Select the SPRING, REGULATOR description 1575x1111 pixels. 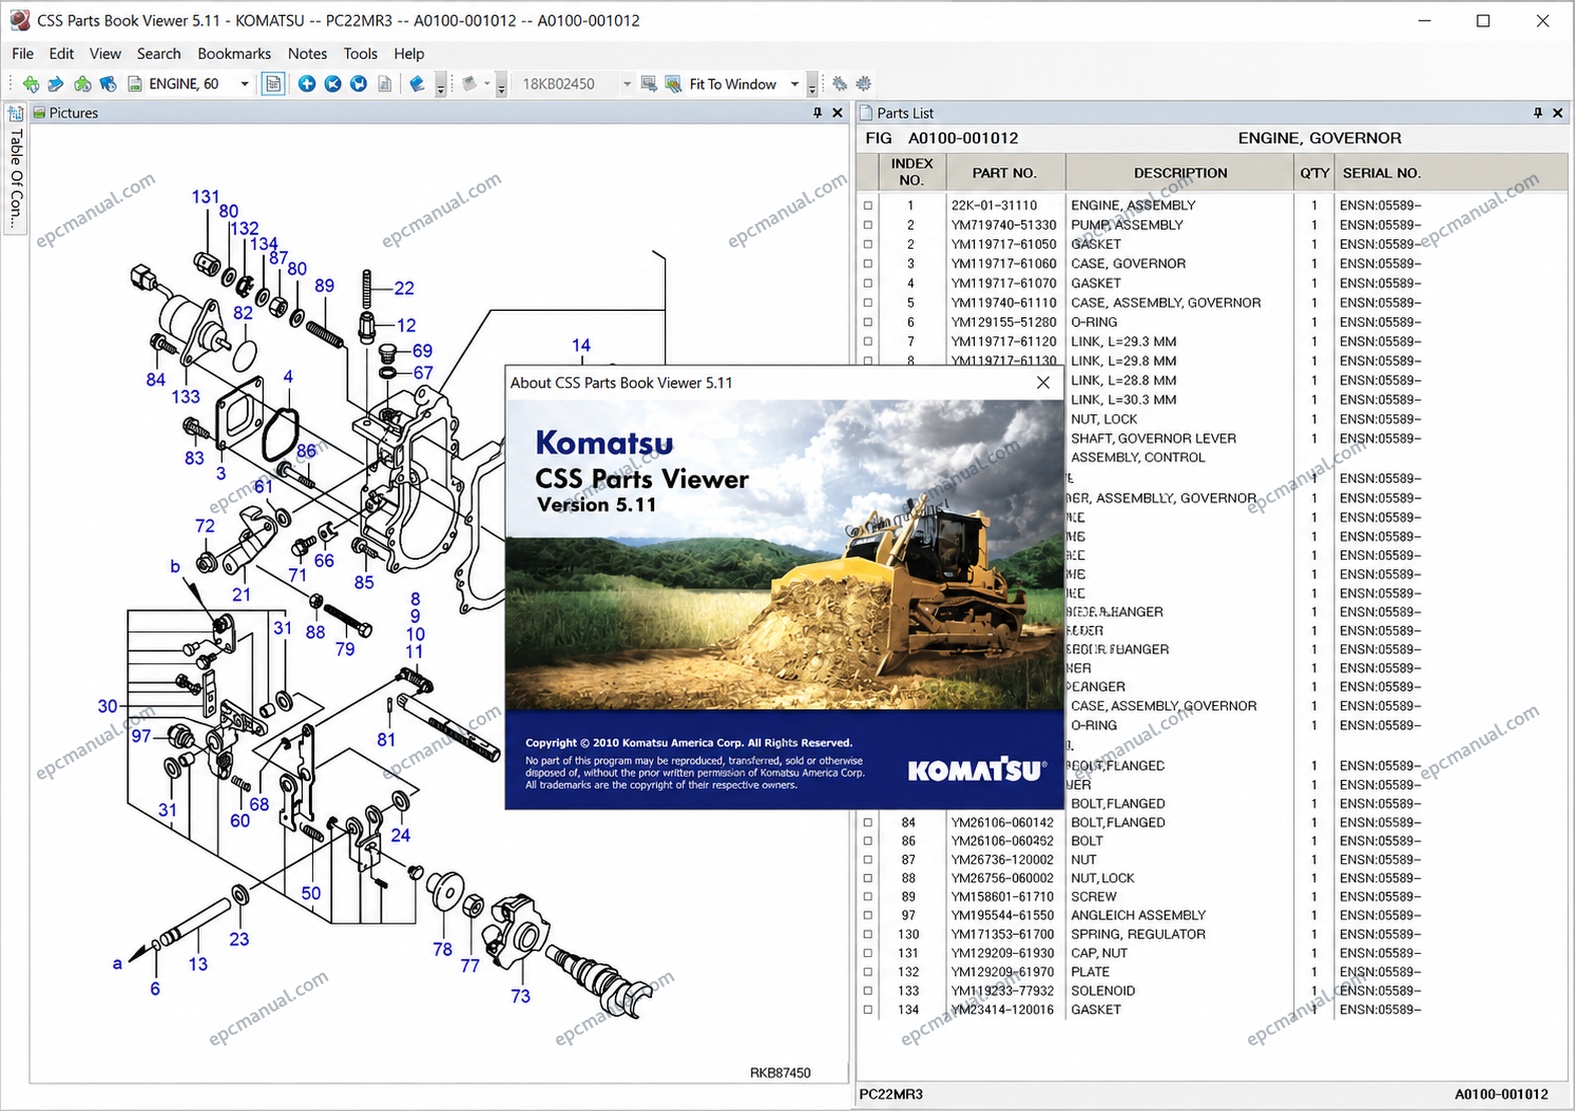1138,935
